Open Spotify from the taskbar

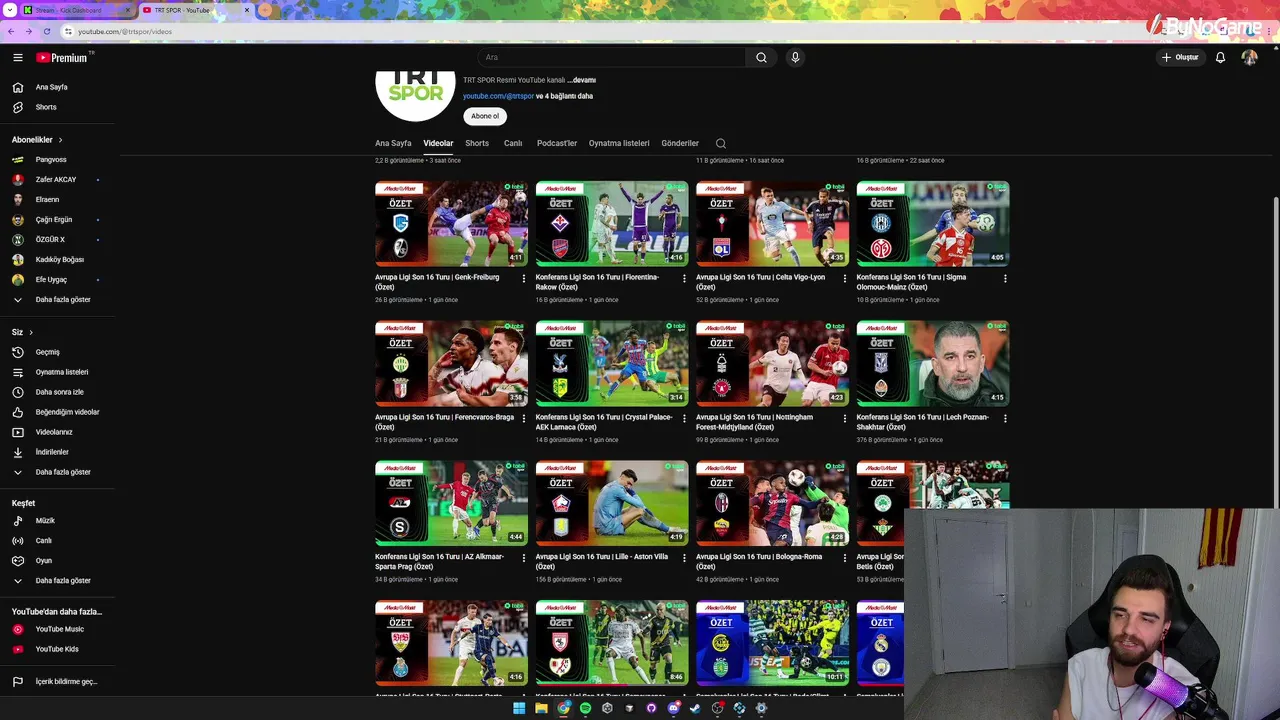click(585, 708)
